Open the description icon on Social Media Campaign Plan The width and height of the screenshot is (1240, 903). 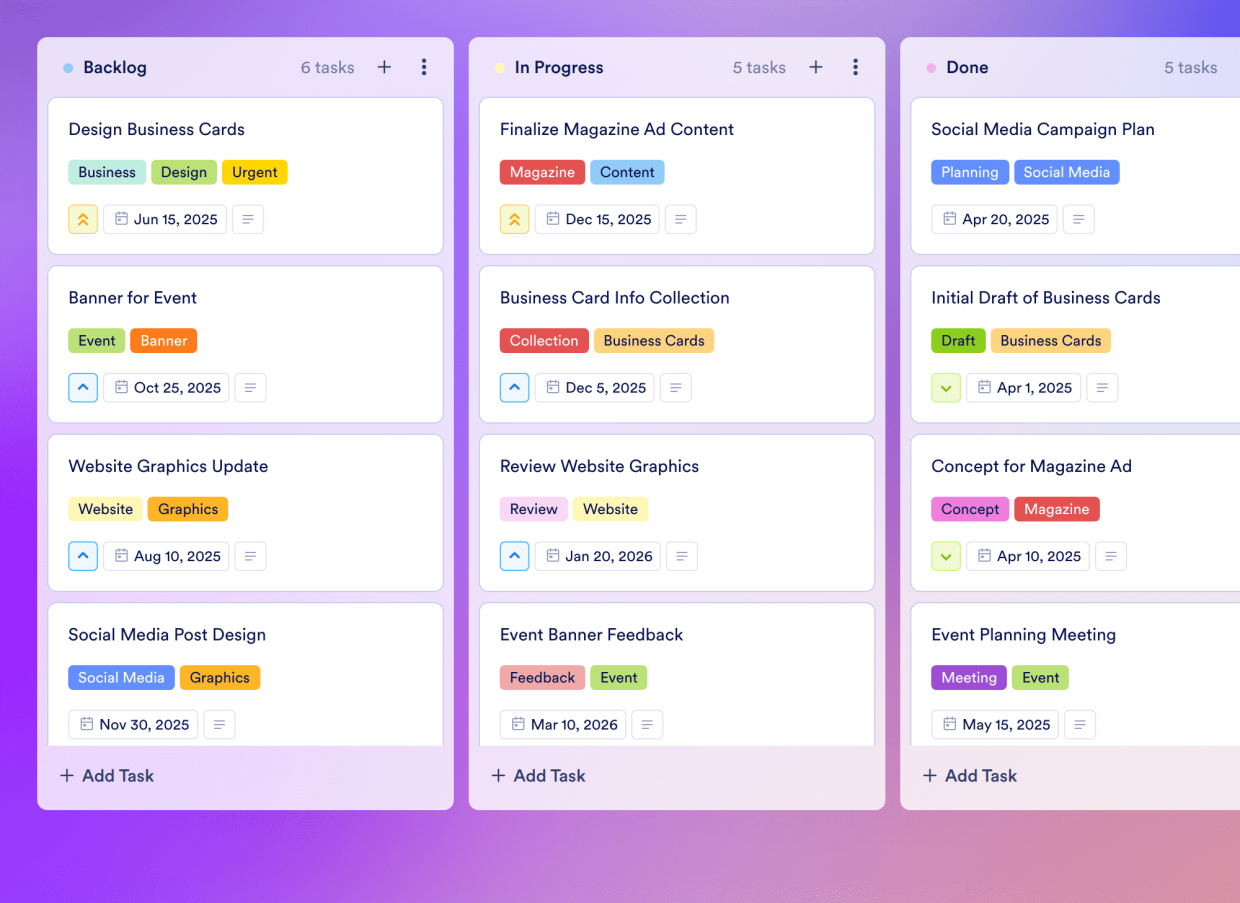pyautogui.click(x=1079, y=219)
